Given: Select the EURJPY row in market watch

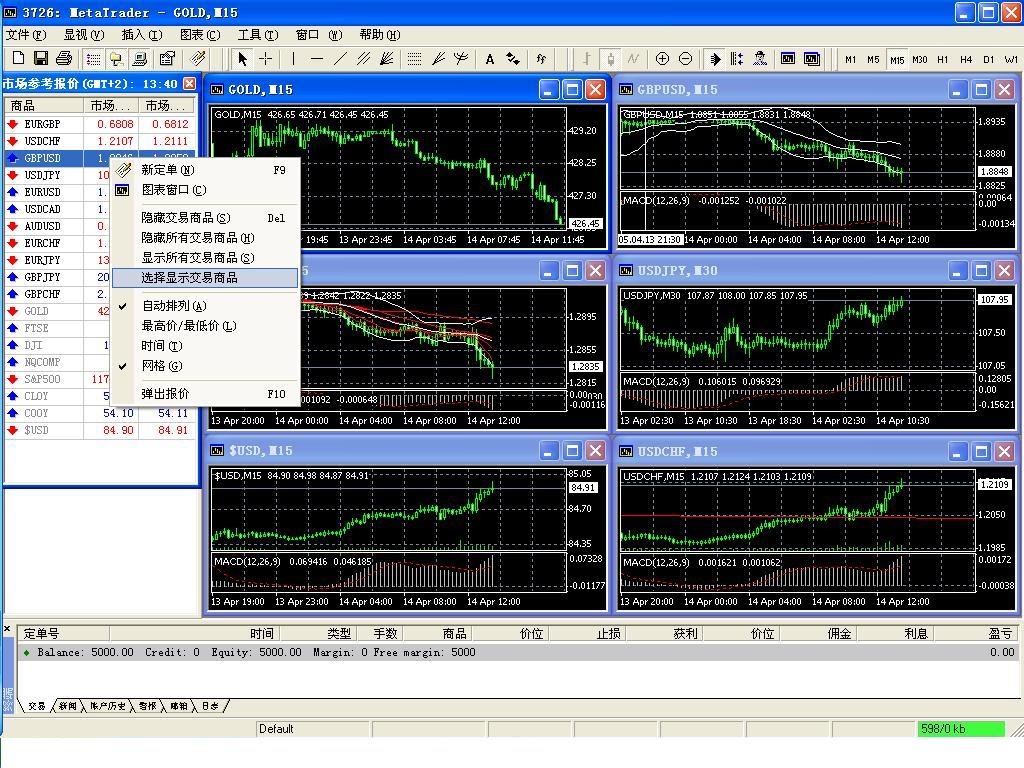Looking at the screenshot, I should pos(42,260).
